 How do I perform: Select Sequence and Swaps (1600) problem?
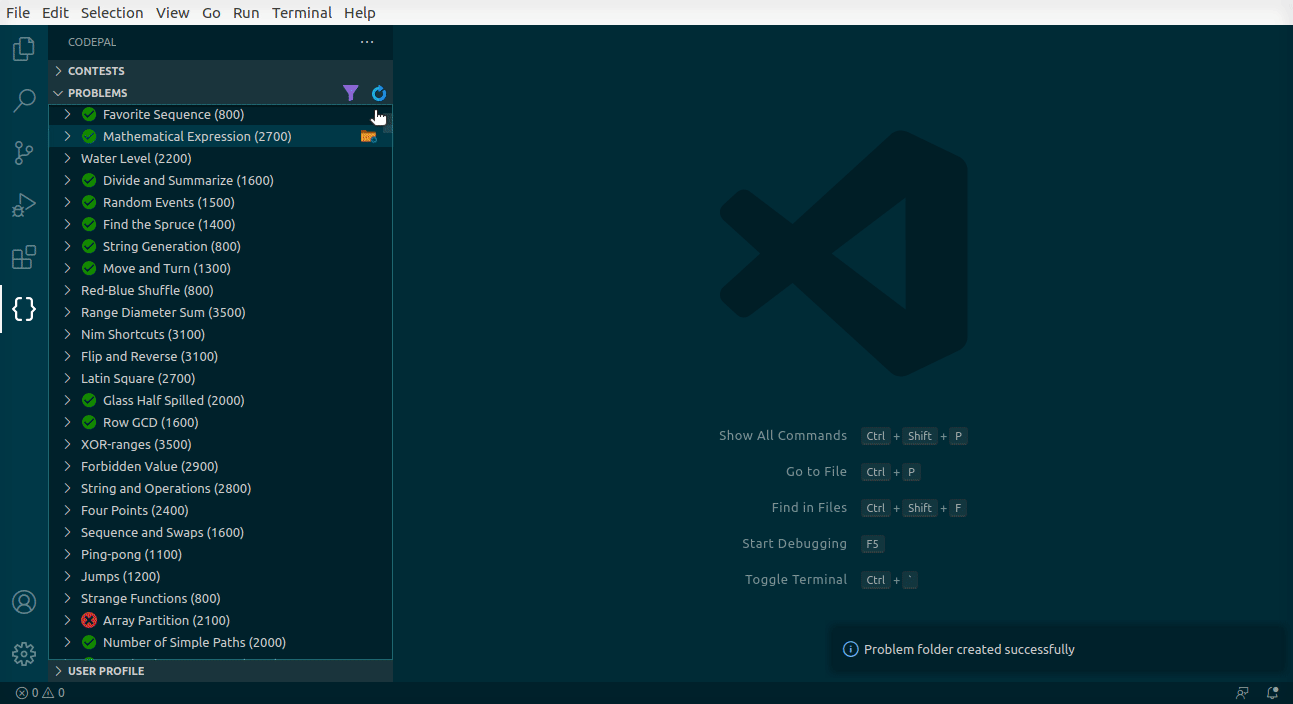220,532
